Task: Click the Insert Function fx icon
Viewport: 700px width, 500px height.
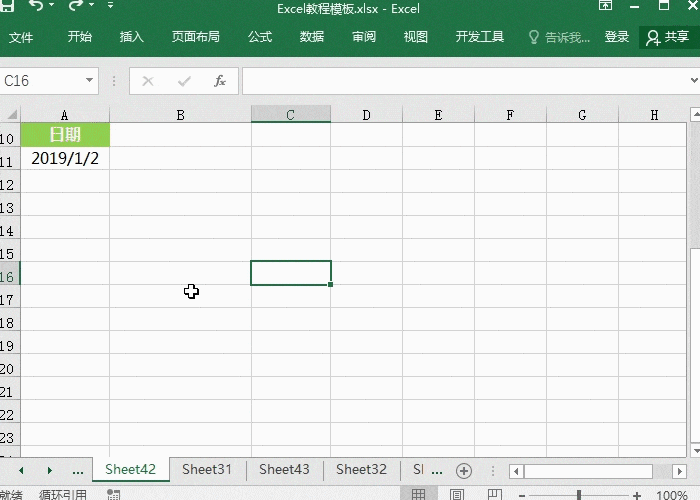Action: point(219,81)
